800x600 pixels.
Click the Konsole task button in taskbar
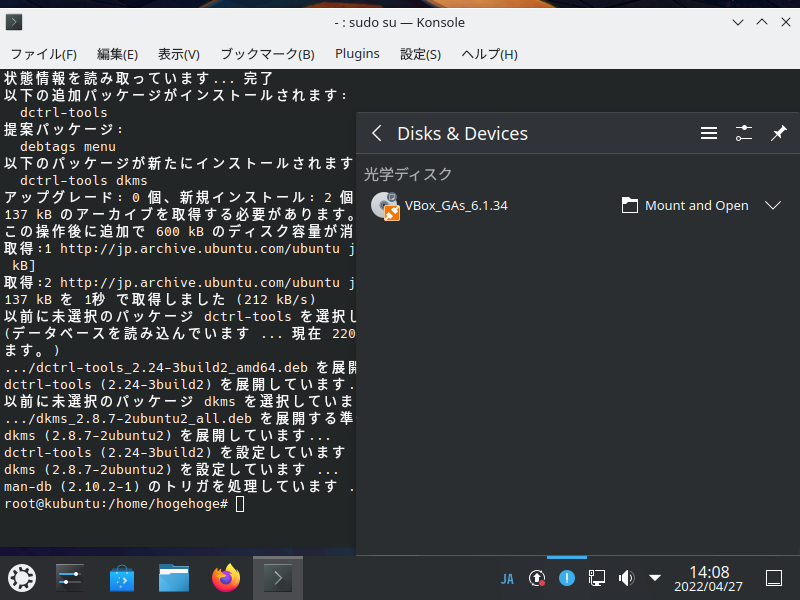[278, 578]
